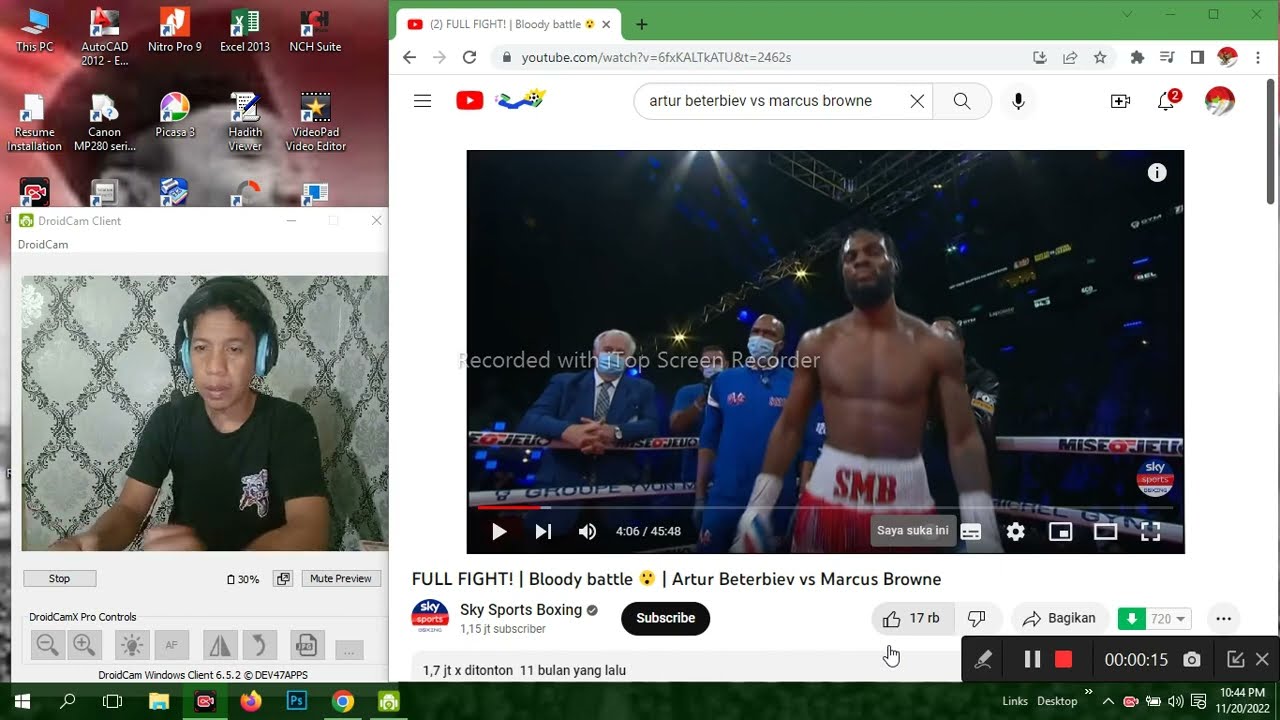1280x720 pixels.
Task: Open Sky Sports Boxing channel name
Action: 521,610
